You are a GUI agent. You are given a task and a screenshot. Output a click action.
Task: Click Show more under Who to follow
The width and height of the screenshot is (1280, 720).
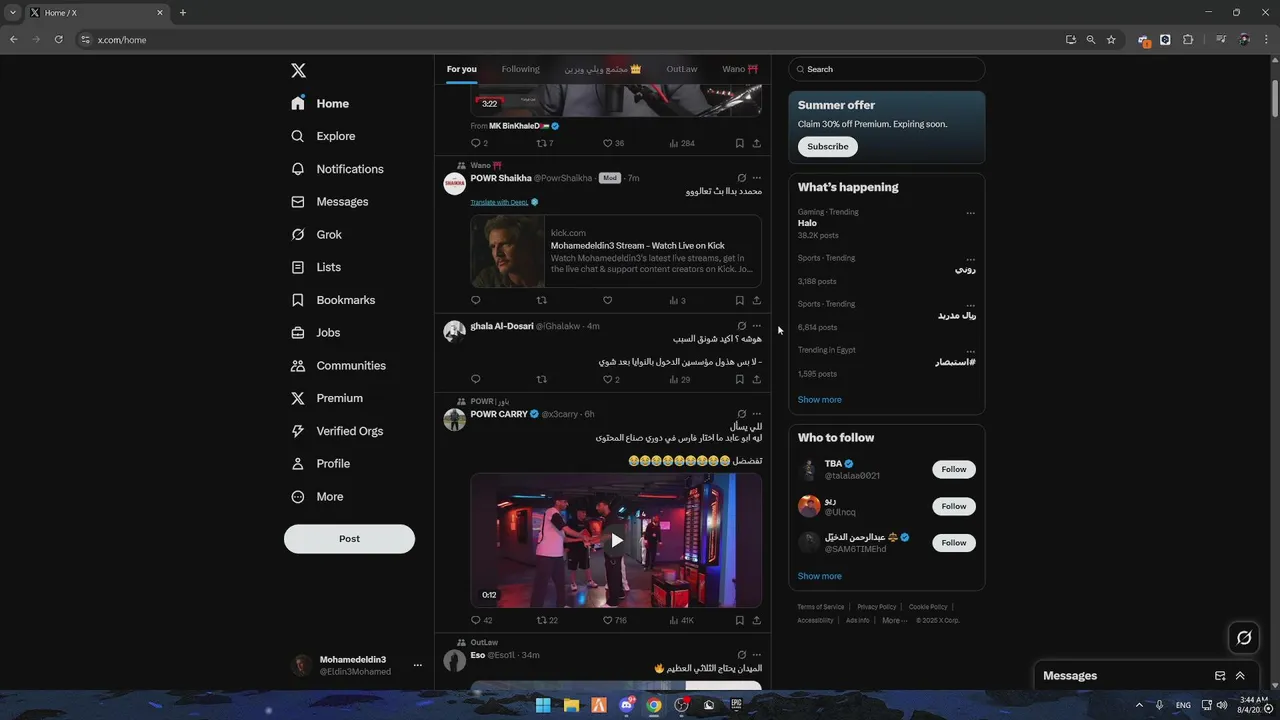tap(820, 576)
